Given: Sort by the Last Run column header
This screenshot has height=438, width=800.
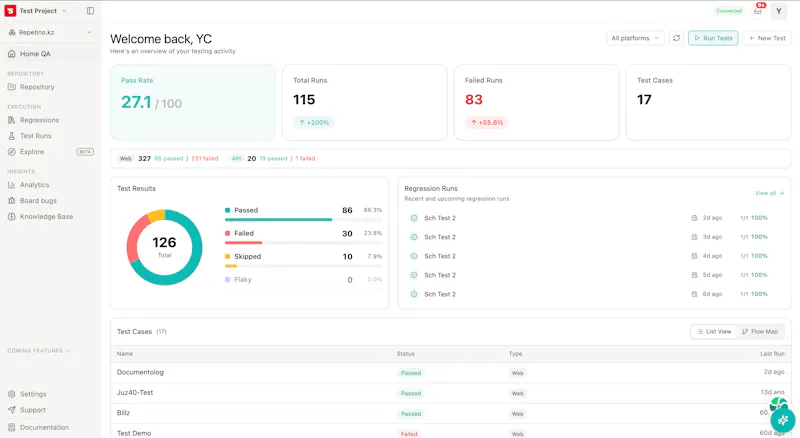Looking at the screenshot, I should 772,354.
